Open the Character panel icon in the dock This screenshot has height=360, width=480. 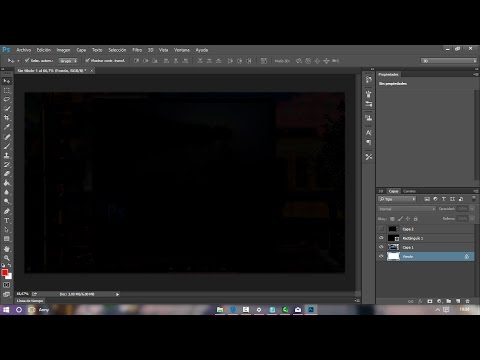click(x=368, y=132)
